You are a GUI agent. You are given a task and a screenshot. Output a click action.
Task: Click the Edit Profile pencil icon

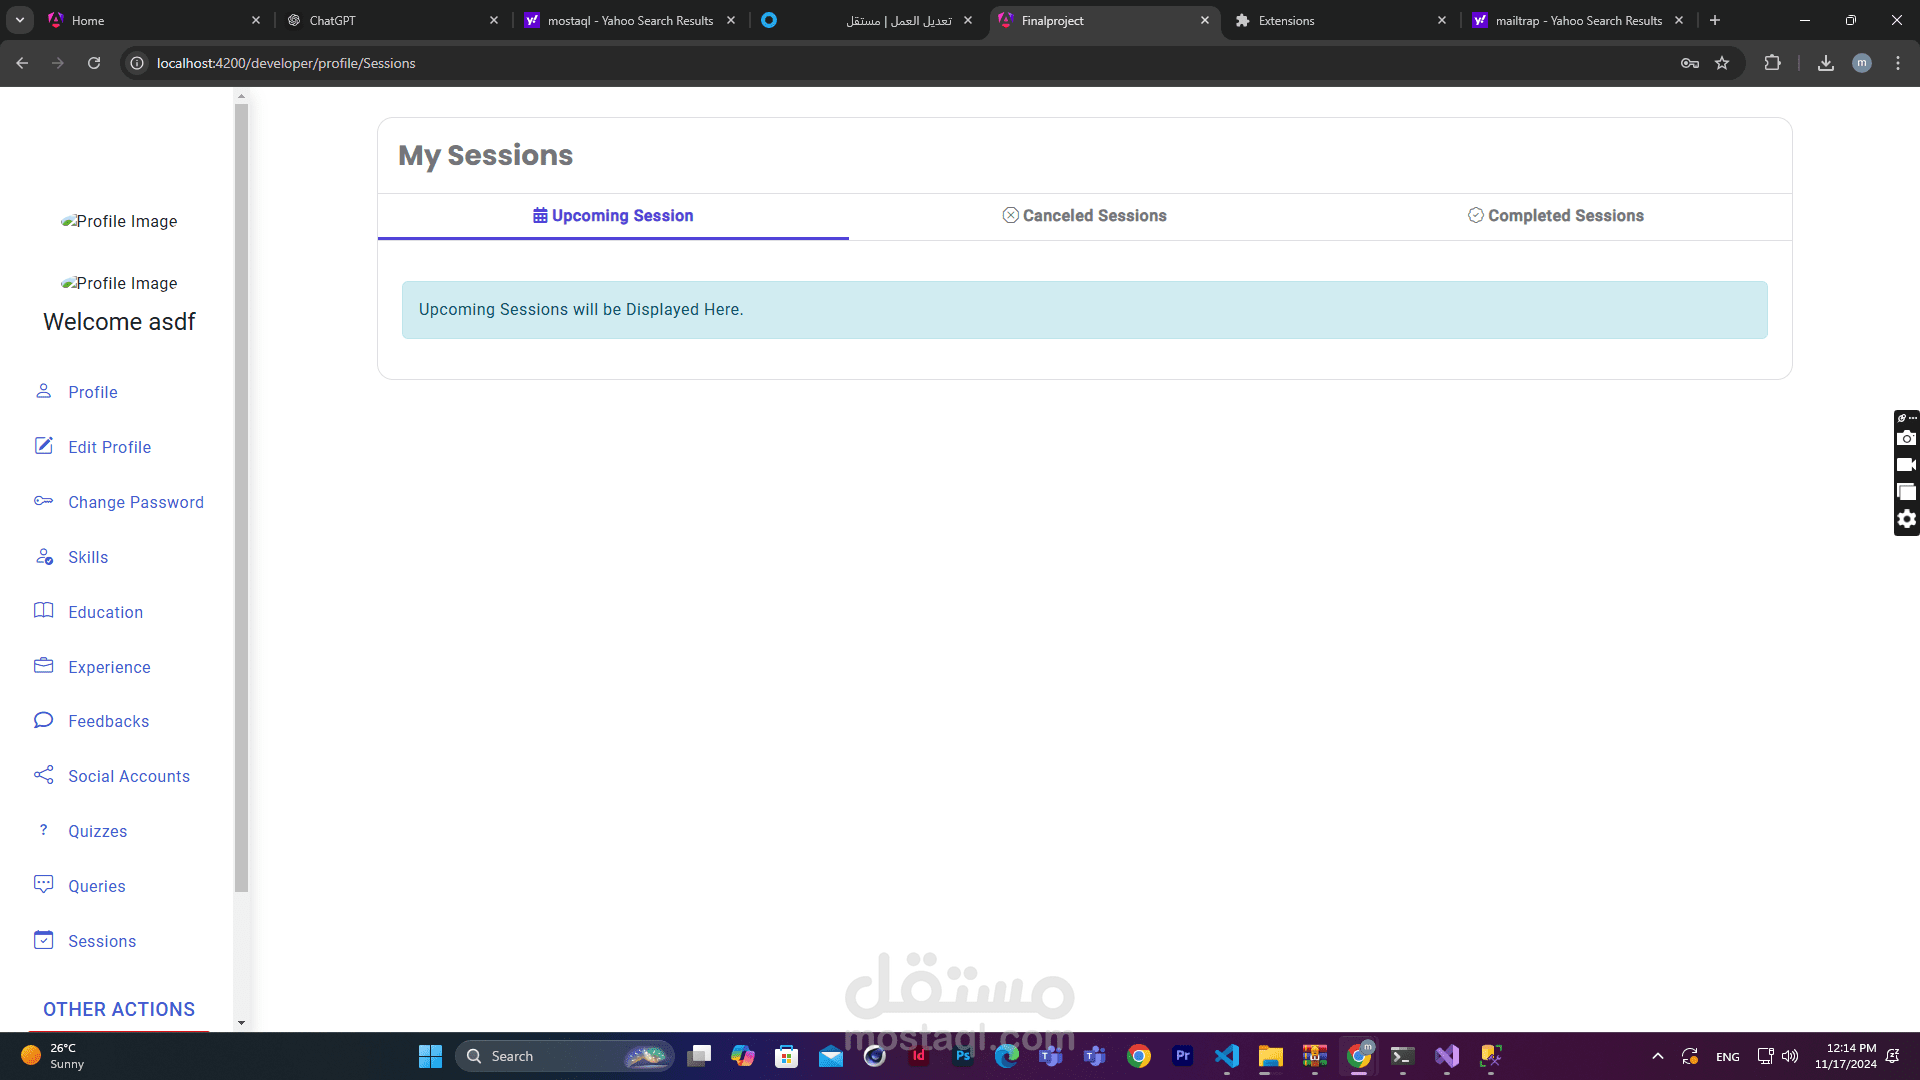43,446
